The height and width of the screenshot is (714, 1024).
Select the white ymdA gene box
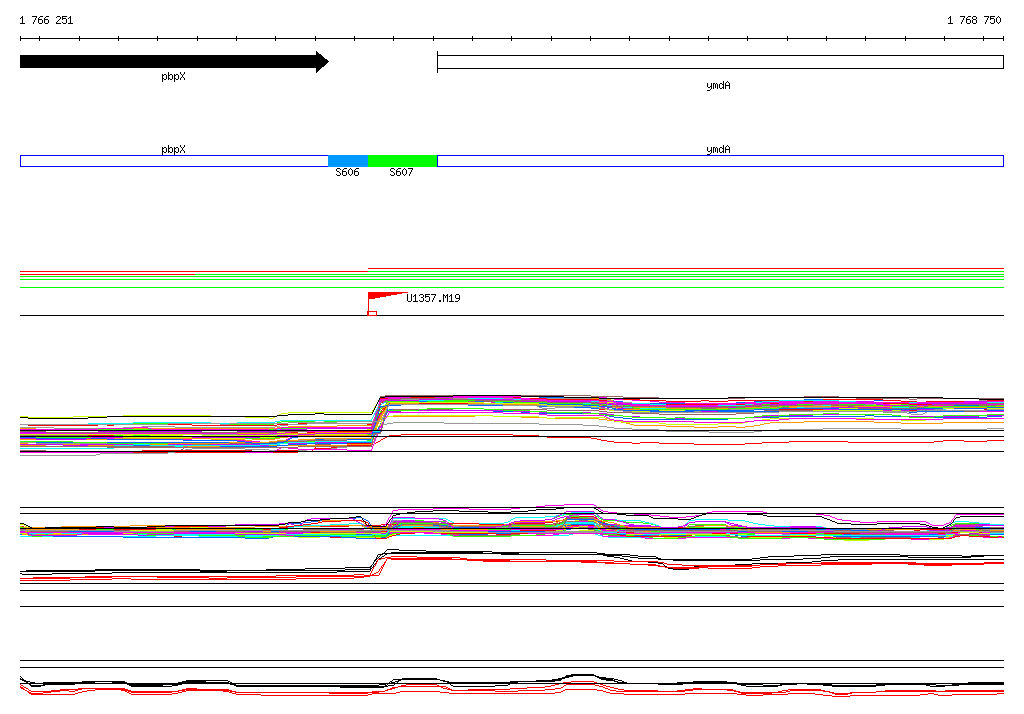(x=720, y=62)
